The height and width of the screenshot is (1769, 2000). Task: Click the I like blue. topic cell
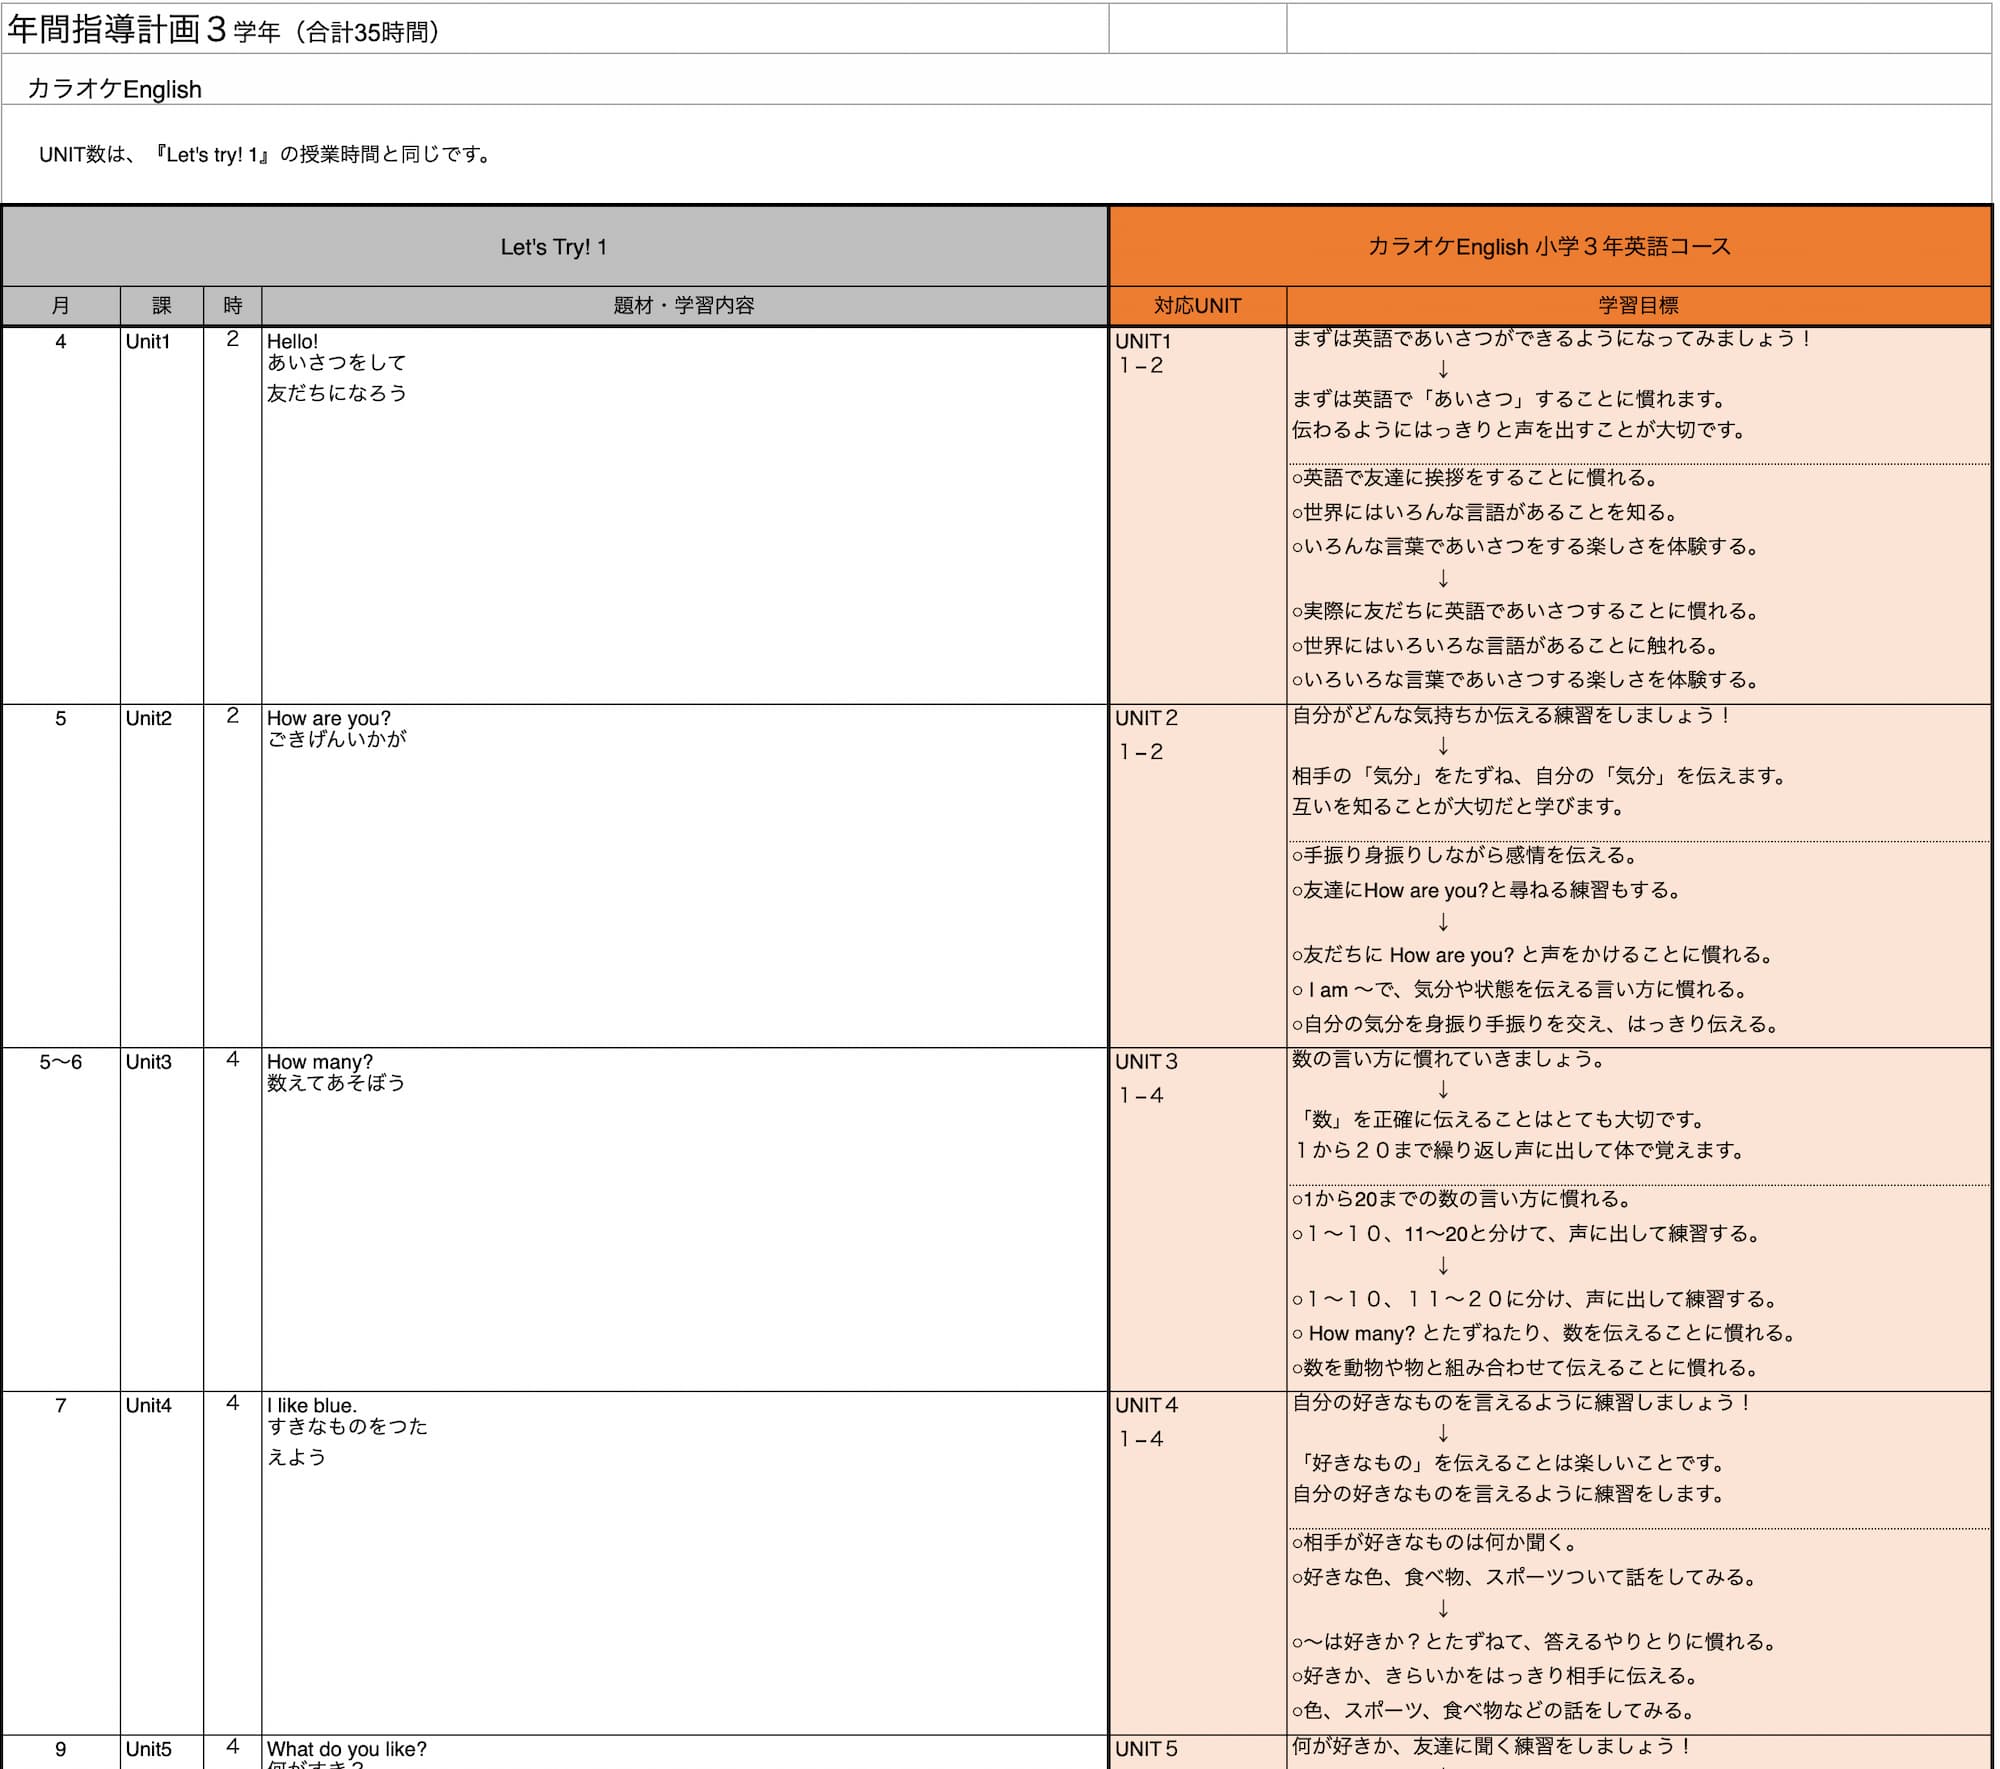click(685, 1564)
